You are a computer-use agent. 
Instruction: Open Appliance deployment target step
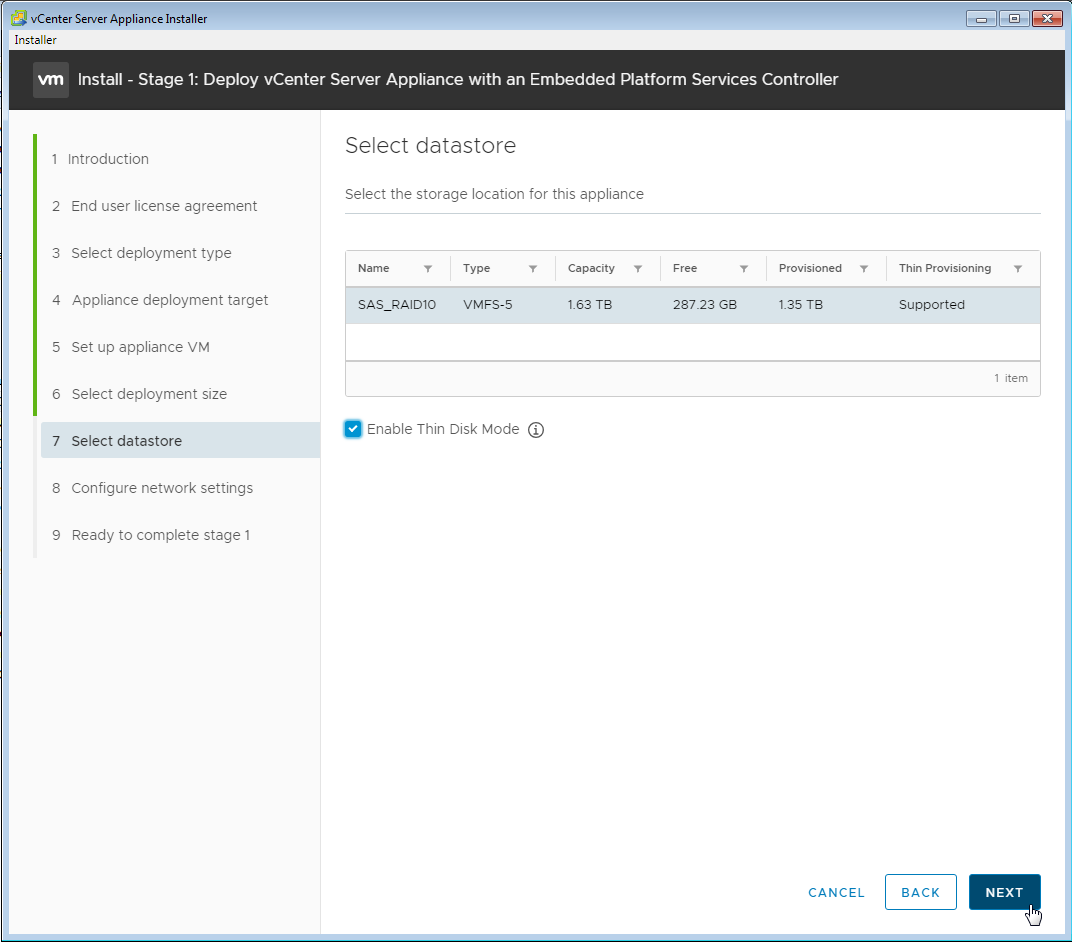pyautogui.click(x=169, y=300)
